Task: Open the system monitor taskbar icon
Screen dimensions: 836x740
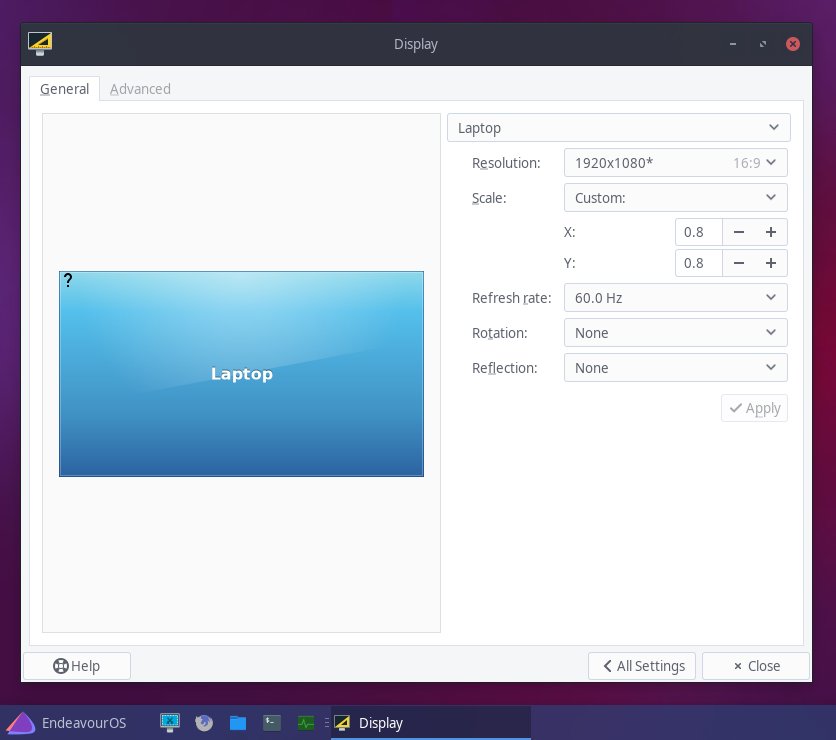Action: pyautogui.click(x=305, y=722)
